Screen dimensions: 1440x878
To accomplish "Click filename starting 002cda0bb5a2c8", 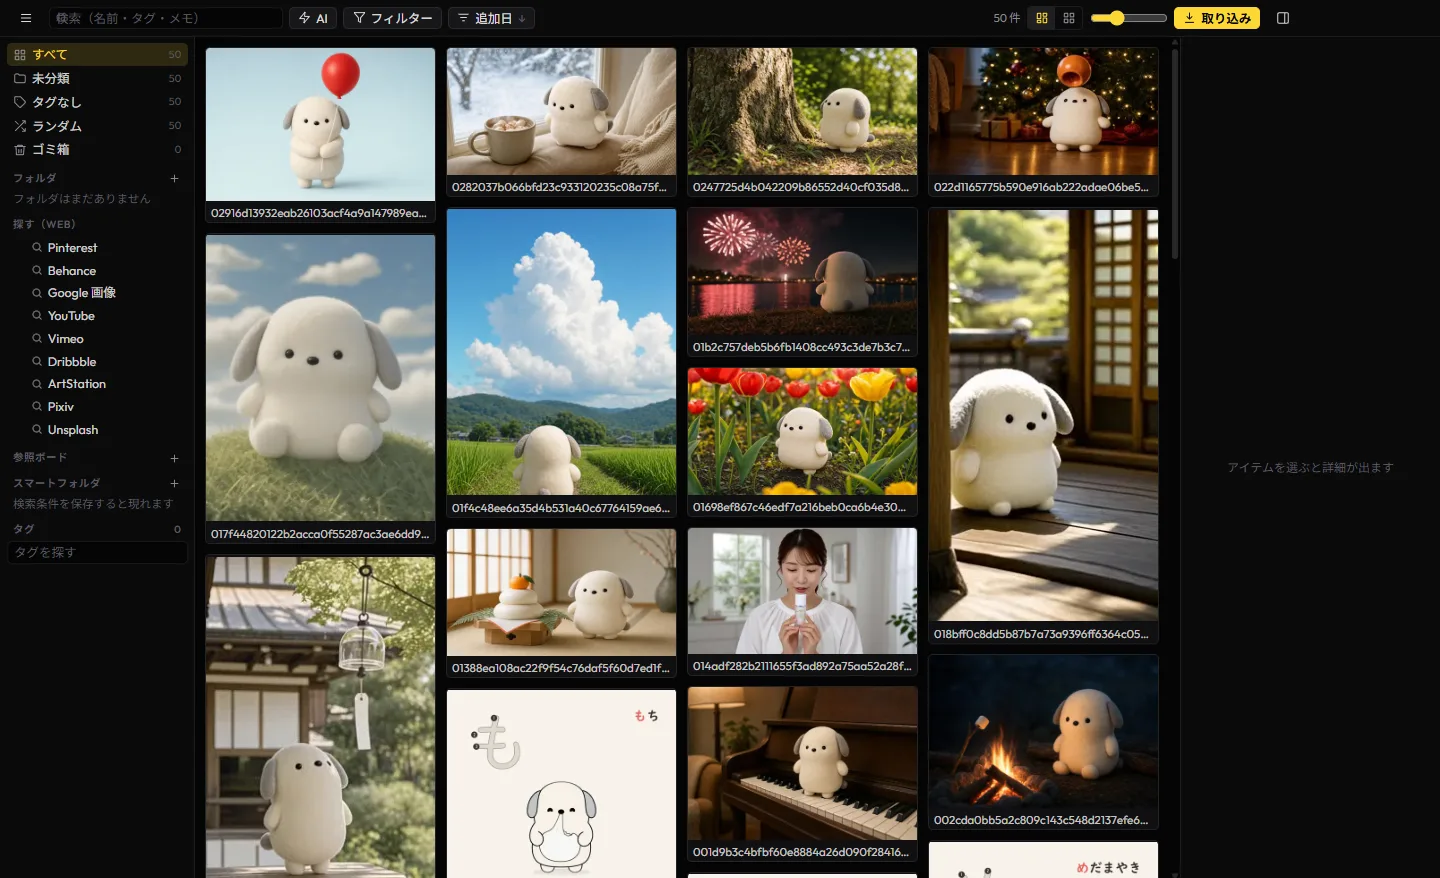I will coord(1041,820).
